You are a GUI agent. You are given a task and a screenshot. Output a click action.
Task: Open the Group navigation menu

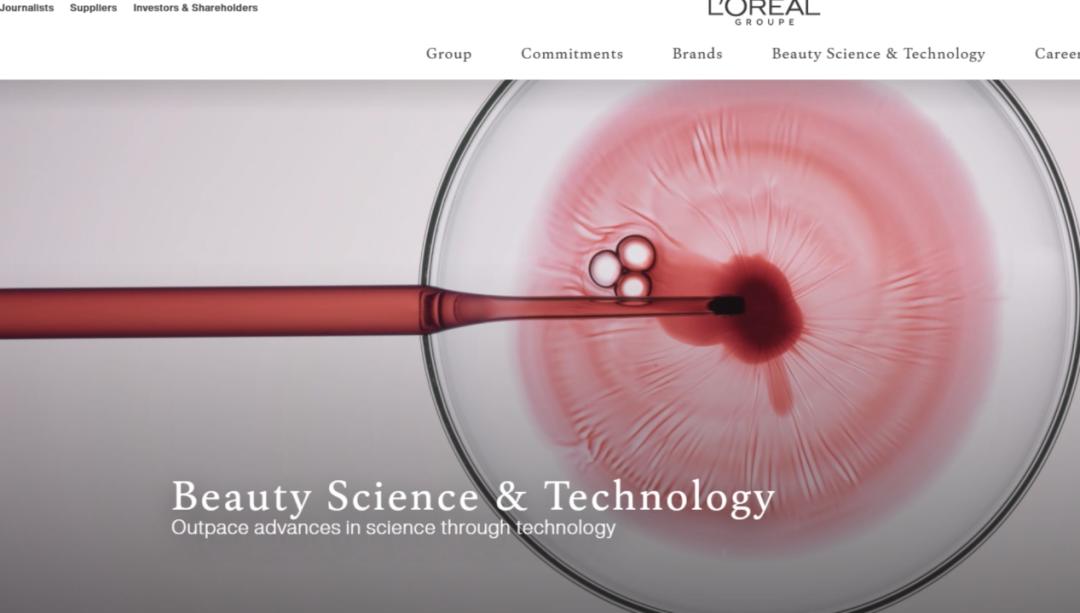click(448, 54)
